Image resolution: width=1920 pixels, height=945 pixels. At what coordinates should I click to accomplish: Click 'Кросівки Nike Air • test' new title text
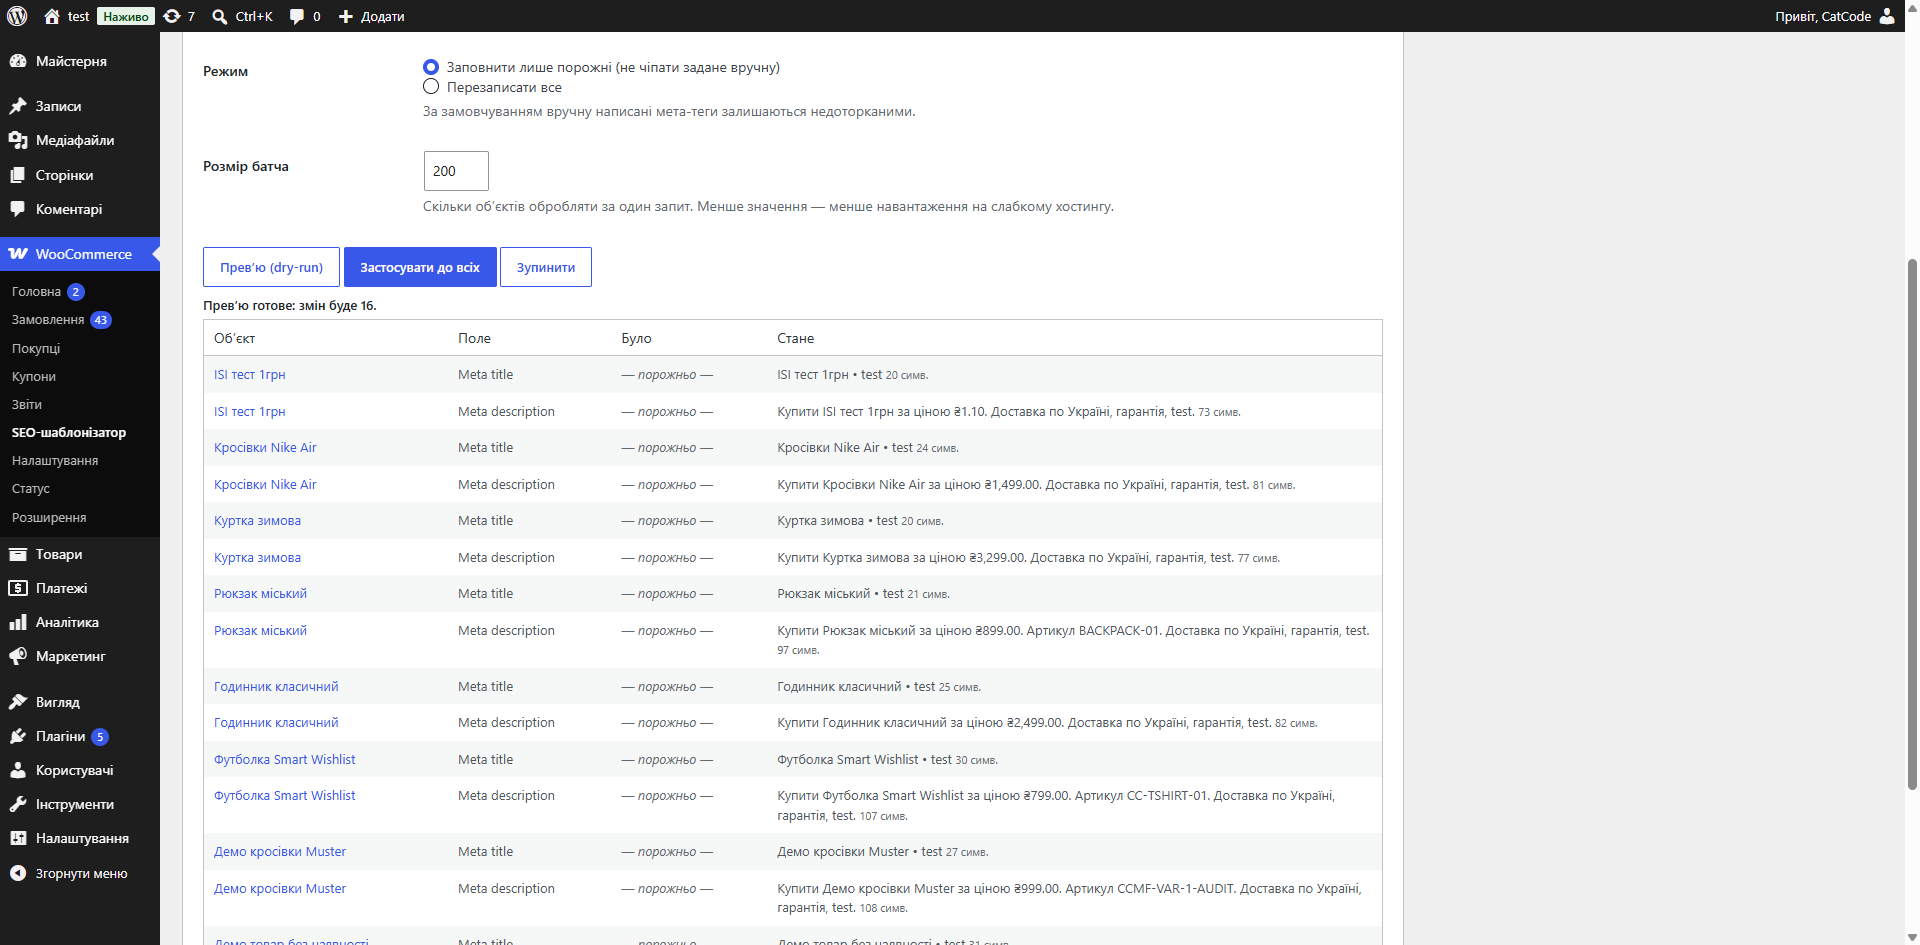[845, 448]
